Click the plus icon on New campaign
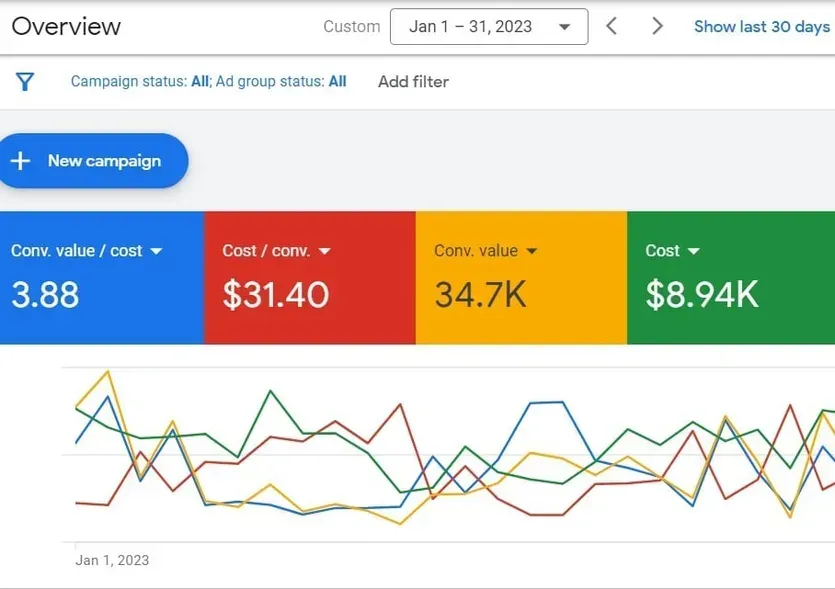Screen dimensions: 835x589 tap(20, 161)
